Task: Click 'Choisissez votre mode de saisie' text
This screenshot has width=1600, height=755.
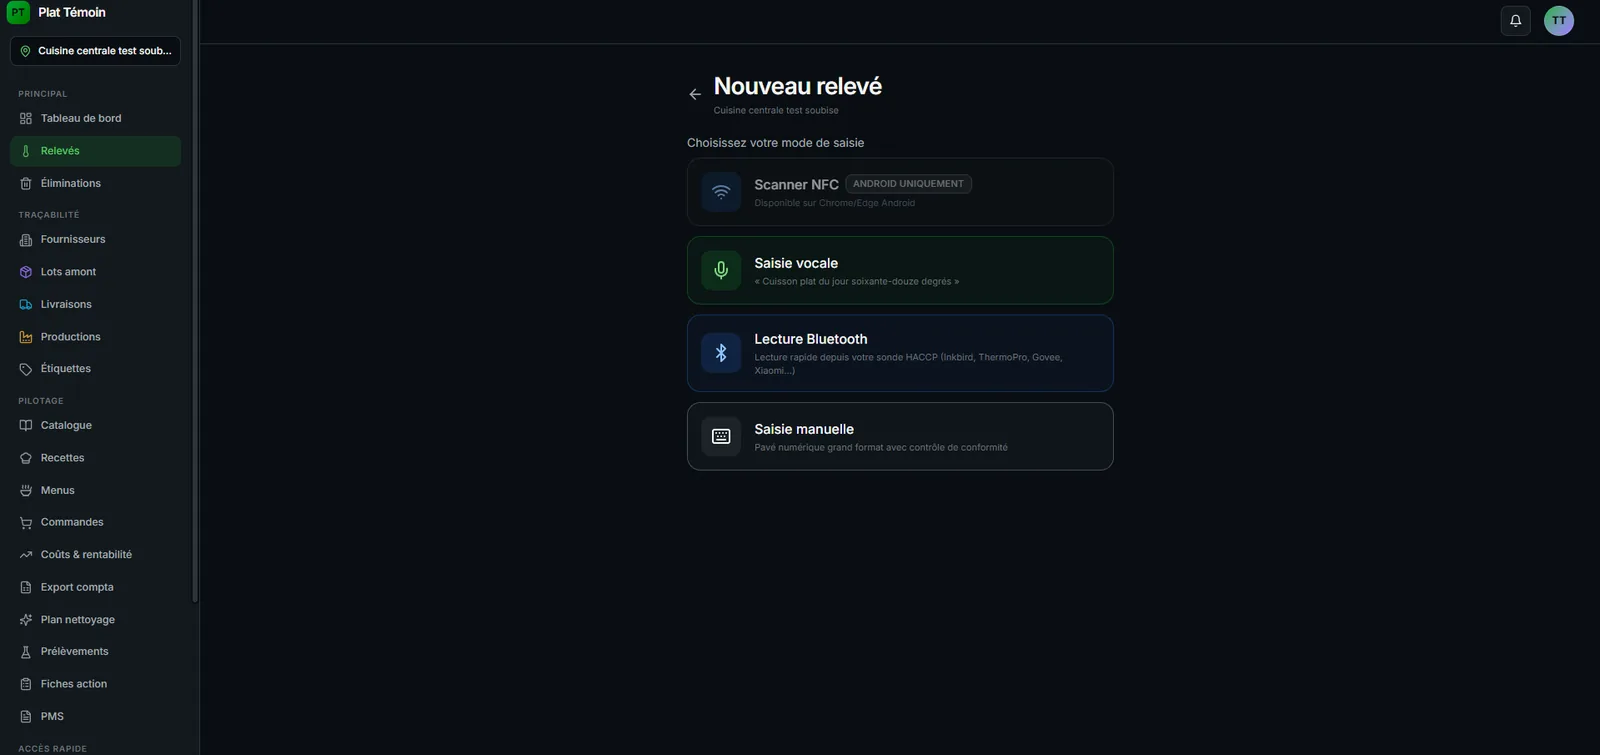Action: 775,143
